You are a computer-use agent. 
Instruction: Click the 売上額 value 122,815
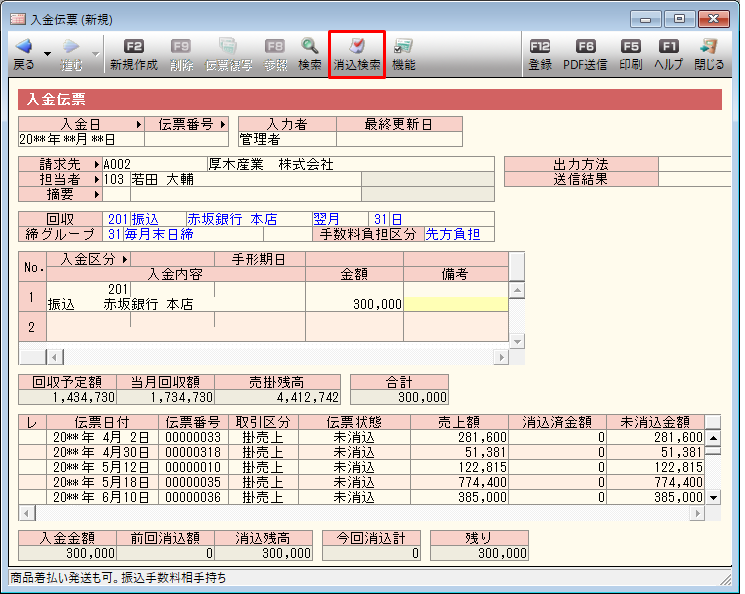click(482, 468)
